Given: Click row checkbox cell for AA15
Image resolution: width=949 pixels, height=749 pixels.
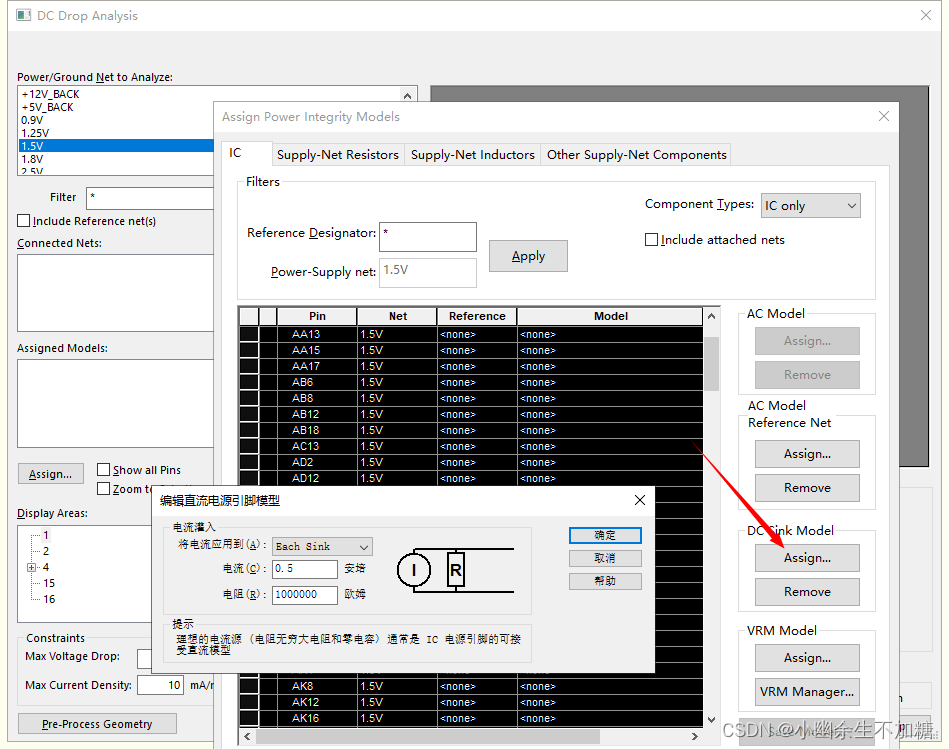Looking at the screenshot, I should pos(249,350).
